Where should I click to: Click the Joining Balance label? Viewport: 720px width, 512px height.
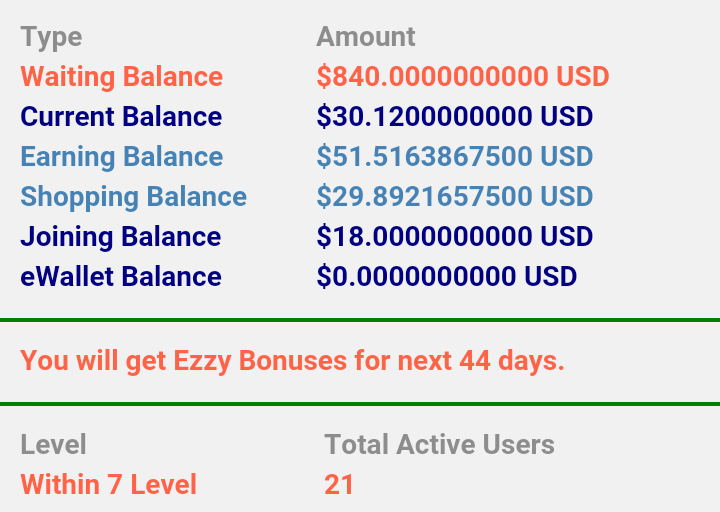(x=120, y=237)
